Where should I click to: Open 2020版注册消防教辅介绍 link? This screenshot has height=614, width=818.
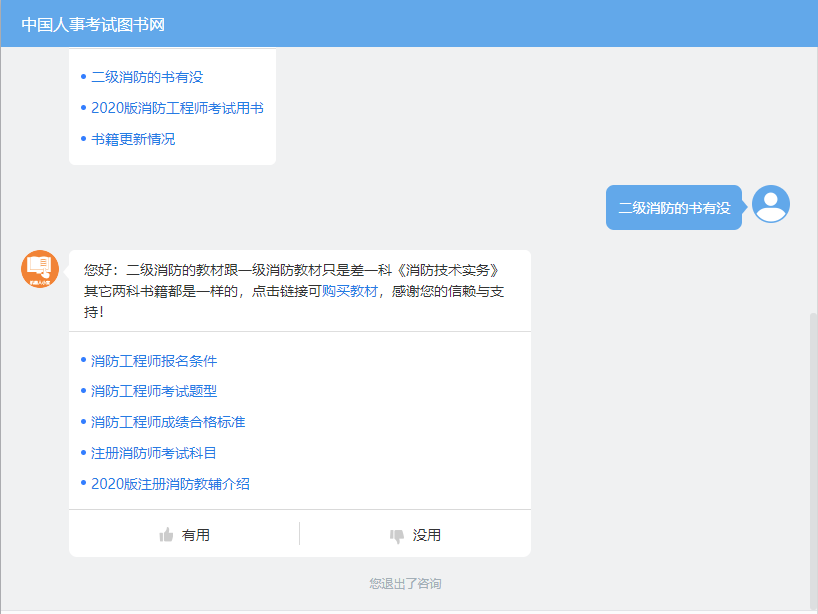tap(170, 484)
